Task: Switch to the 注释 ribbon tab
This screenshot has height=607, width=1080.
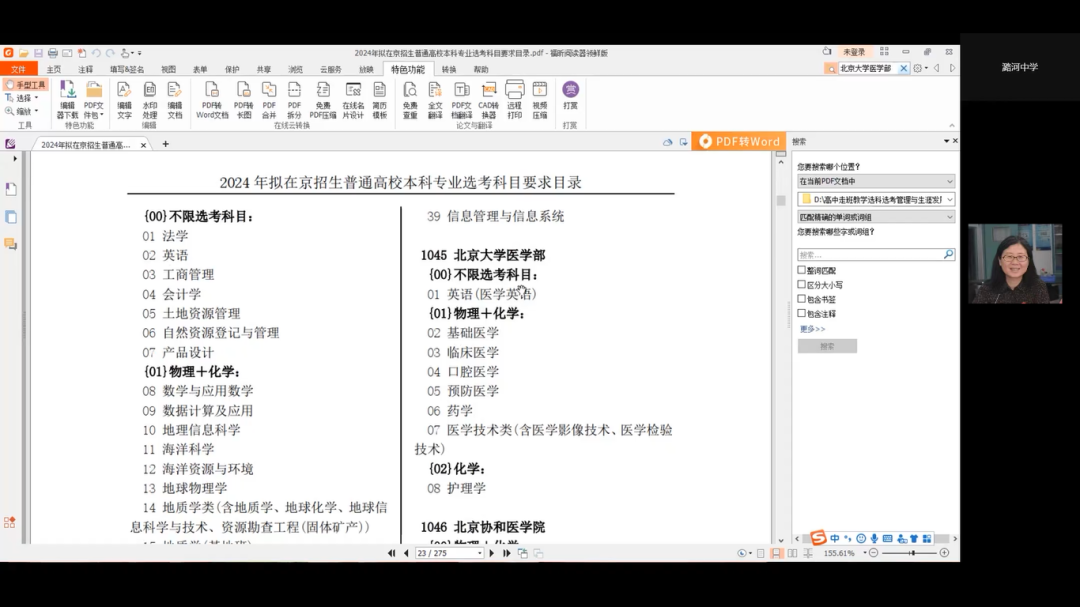Action: click(x=86, y=69)
